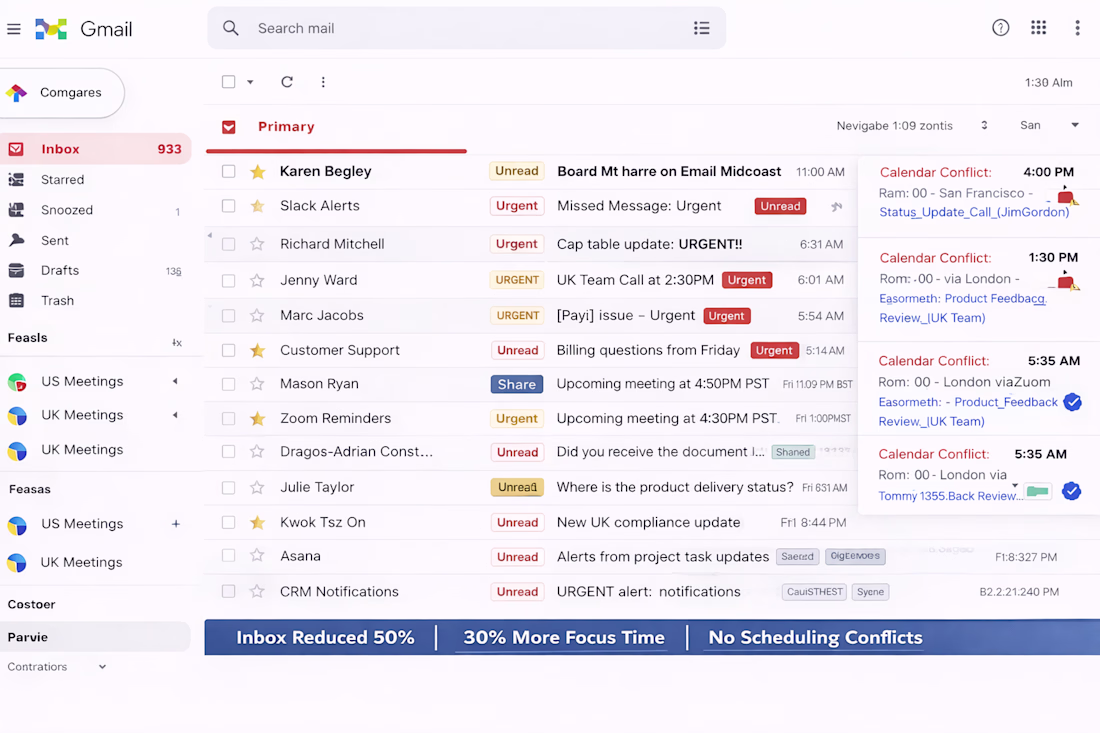Open the Snoozed folder label

(x=67, y=210)
